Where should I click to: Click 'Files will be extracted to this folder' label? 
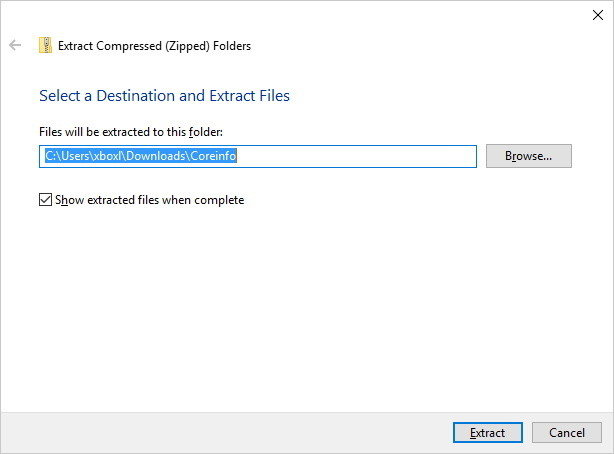point(131,132)
